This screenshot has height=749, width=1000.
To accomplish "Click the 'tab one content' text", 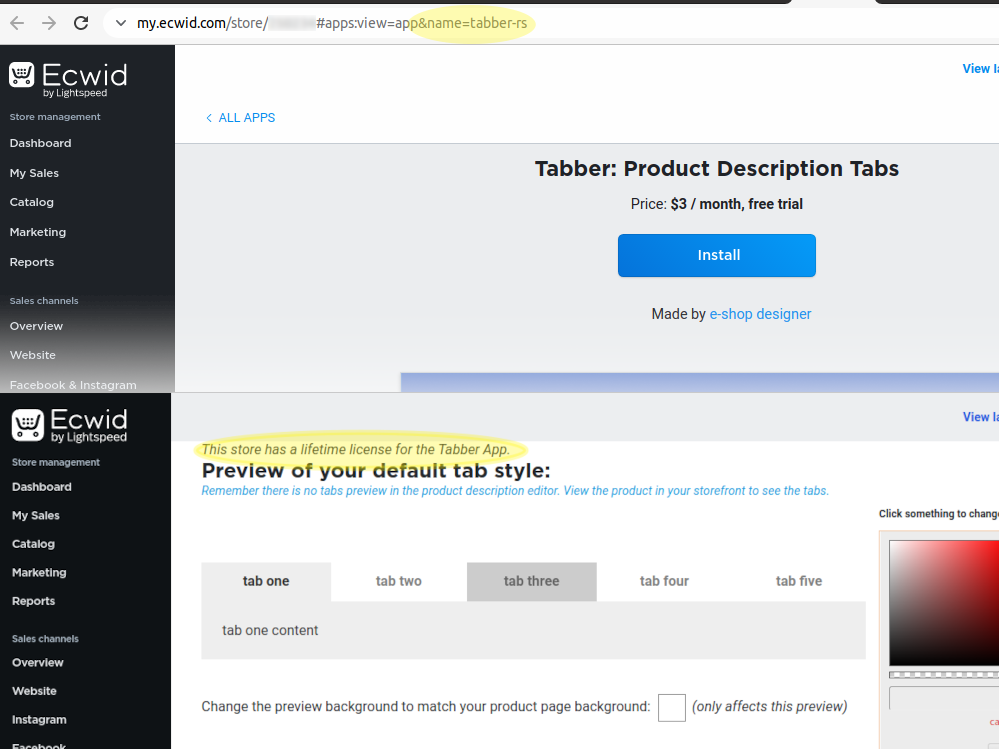I will coord(270,630).
